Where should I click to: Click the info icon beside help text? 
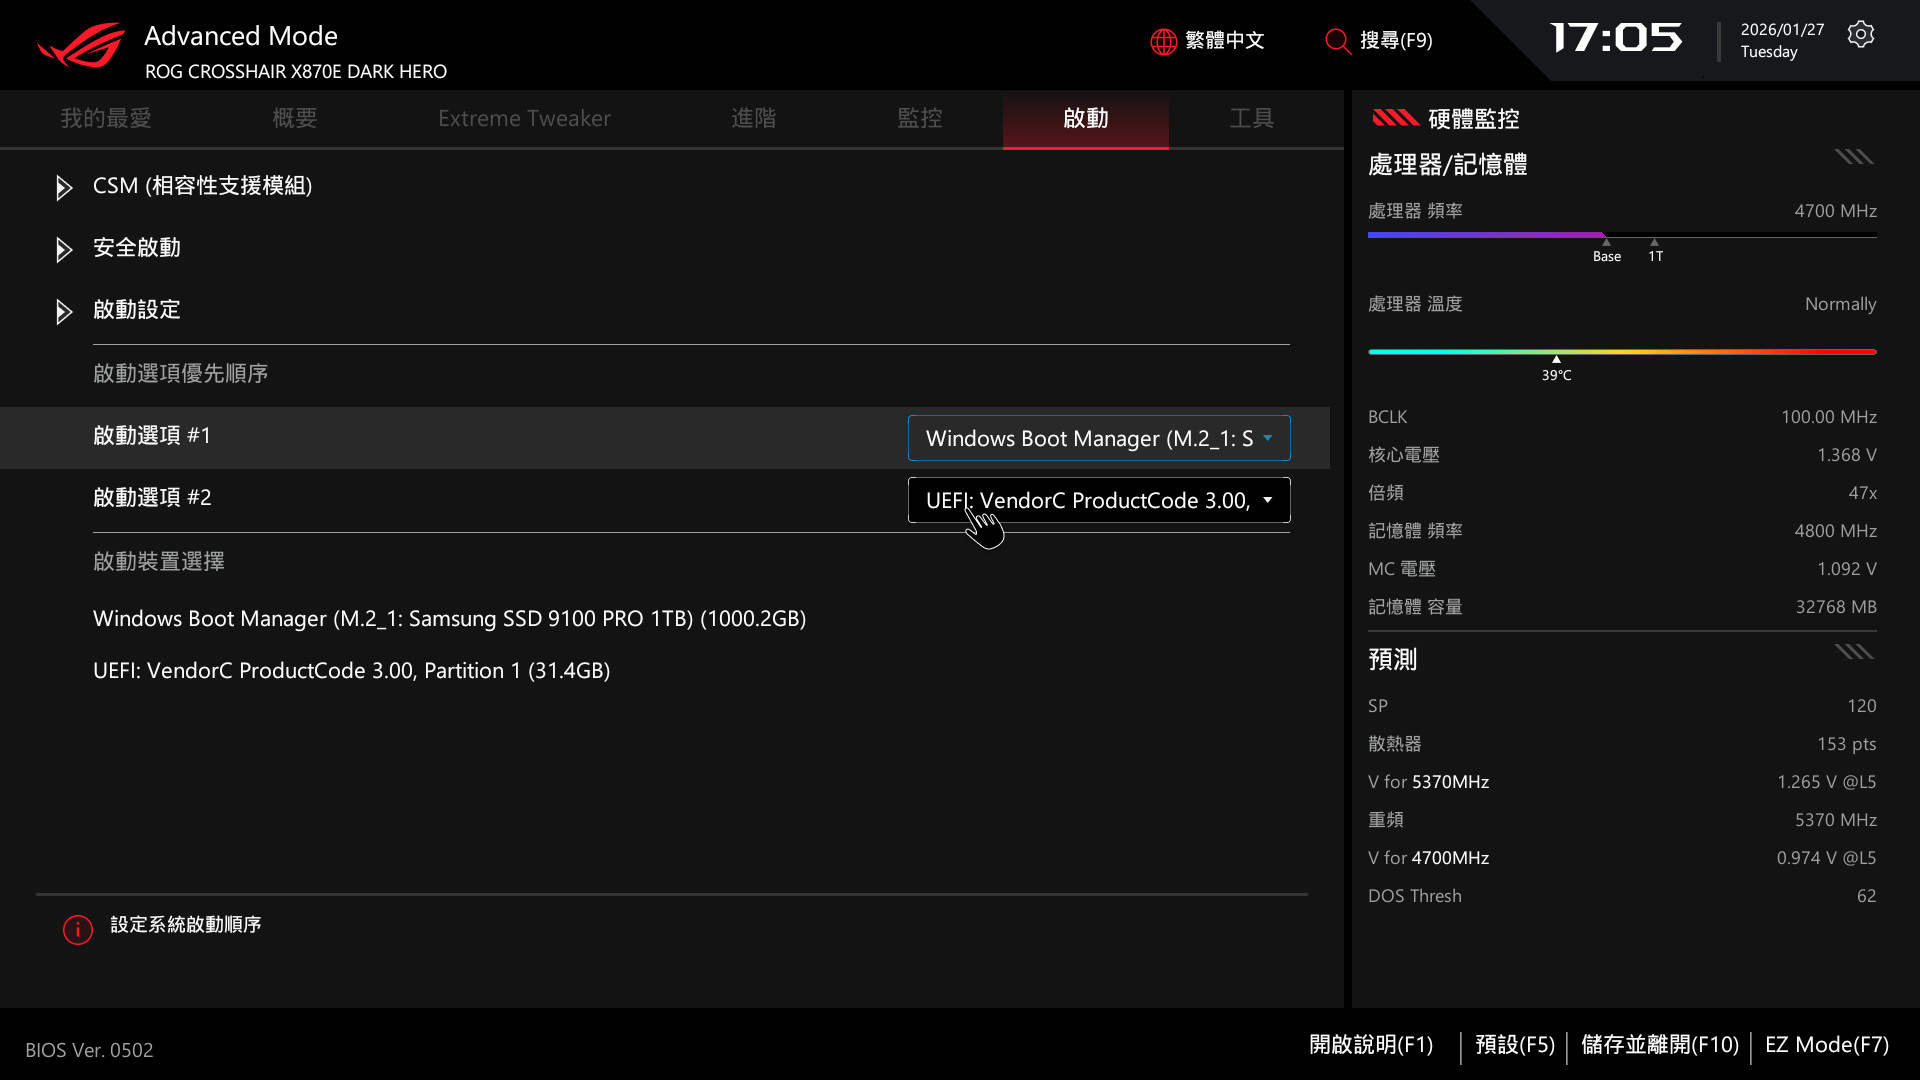[78, 929]
